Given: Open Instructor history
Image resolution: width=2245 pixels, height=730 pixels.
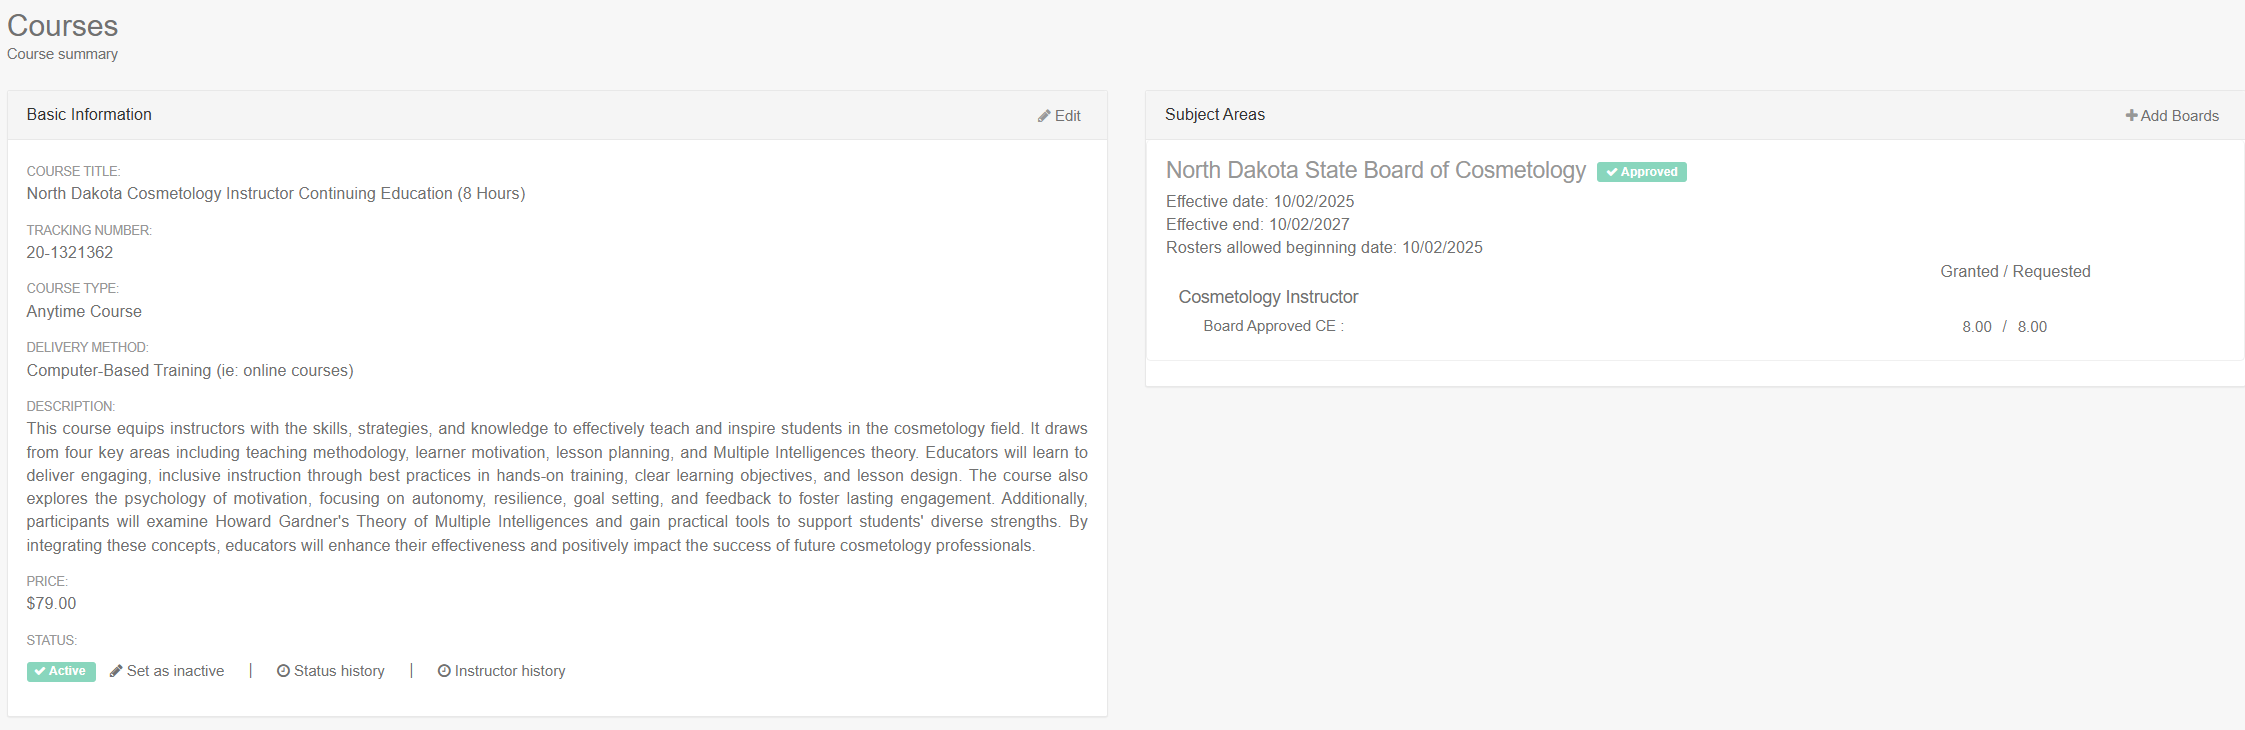Looking at the screenshot, I should click(509, 671).
